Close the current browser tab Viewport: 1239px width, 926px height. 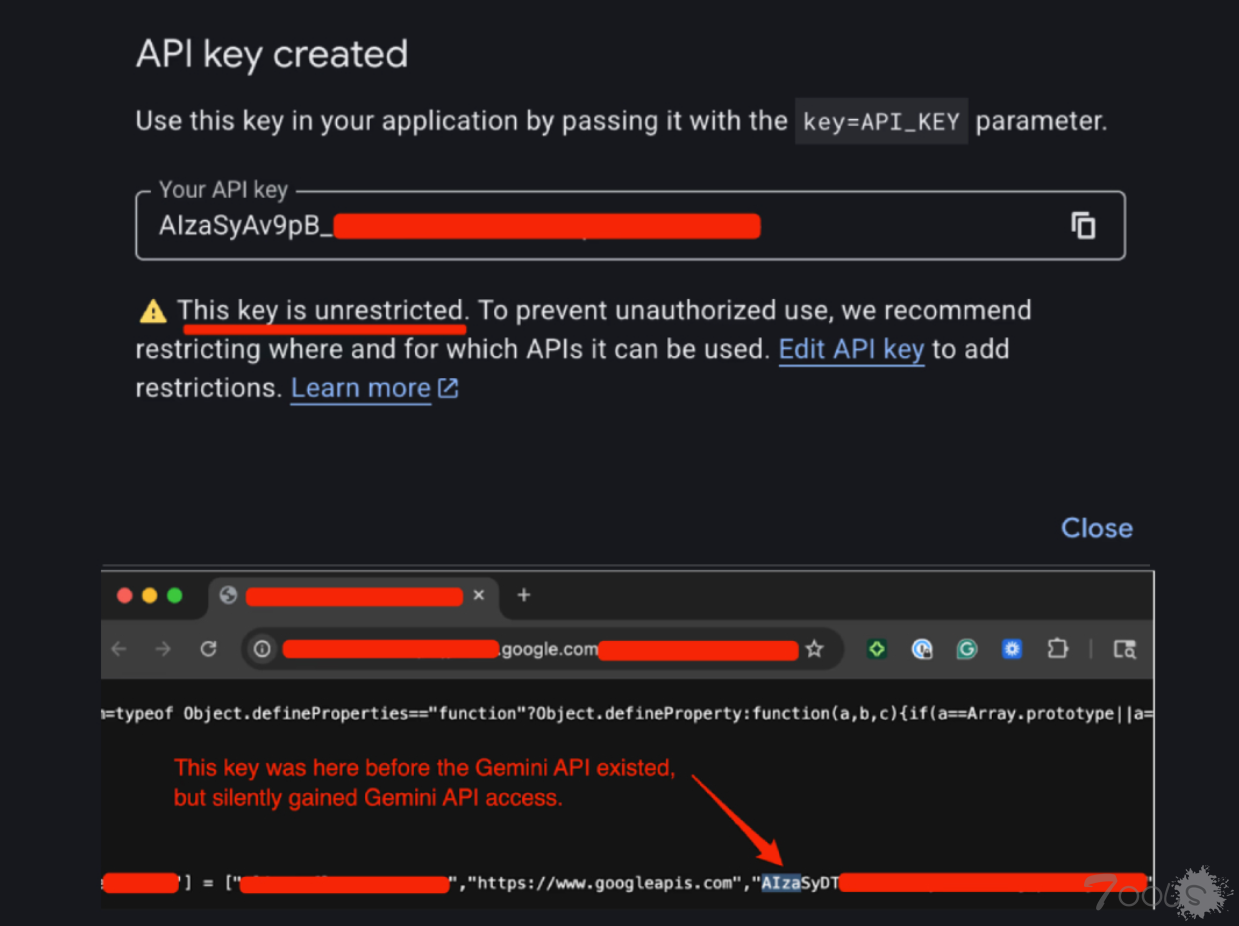(x=478, y=595)
